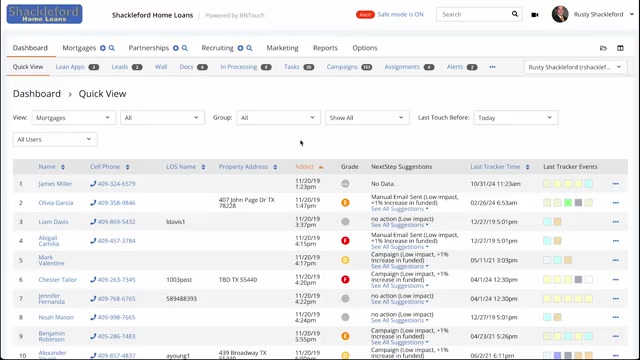Open the All dropdown next to Mortgages
Viewport: 640px width, 360px height.
coord(162,118)
